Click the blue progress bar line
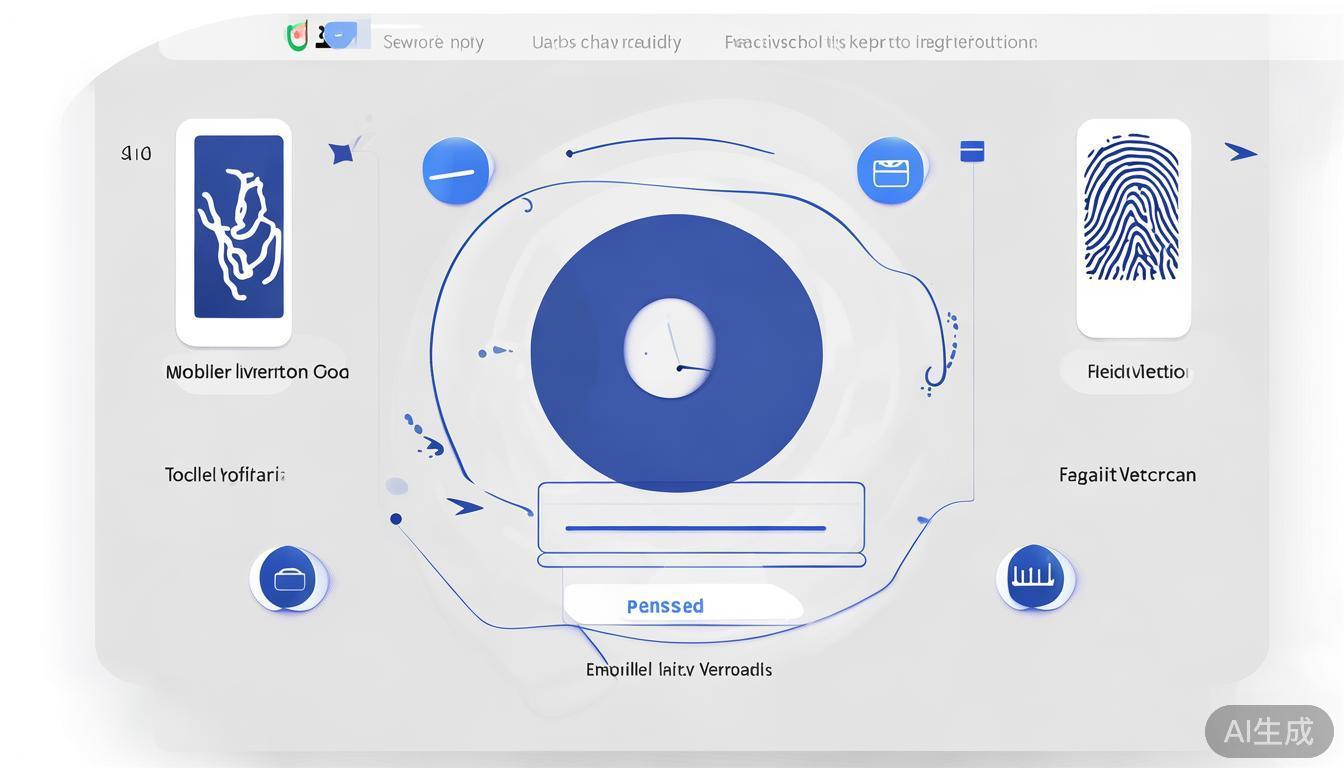Image resolution: width=1344 pixels, height=768 pixels. click(x=695, y=528)
